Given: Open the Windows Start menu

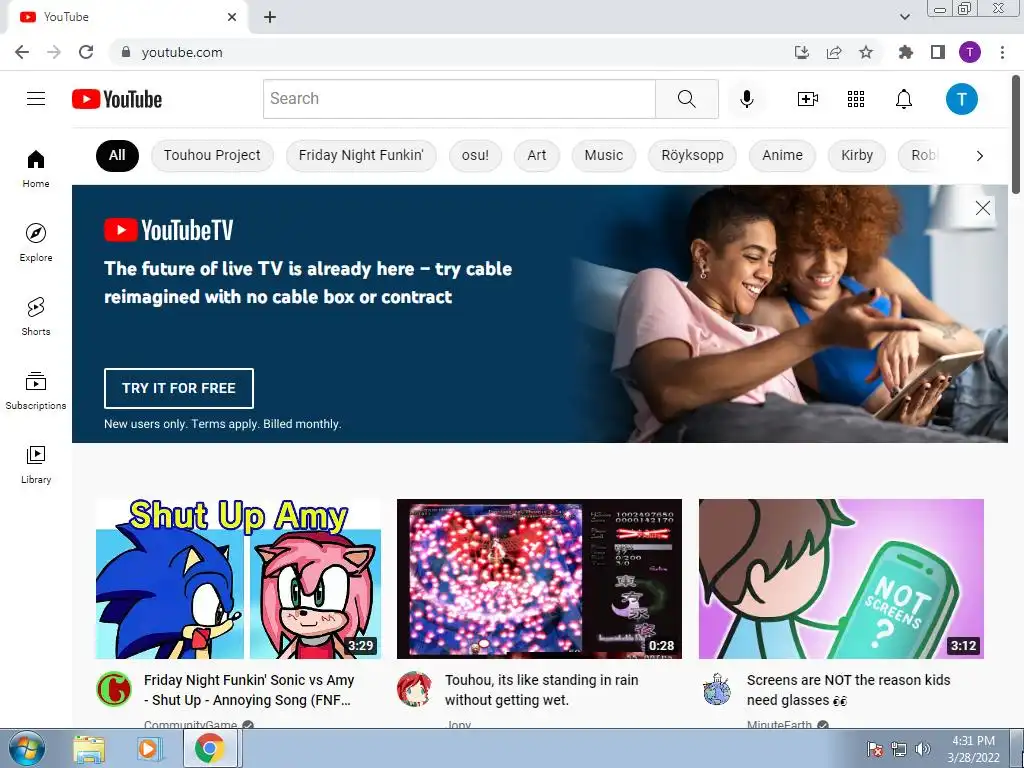Looking at the screenshot, I should (27, 748).
